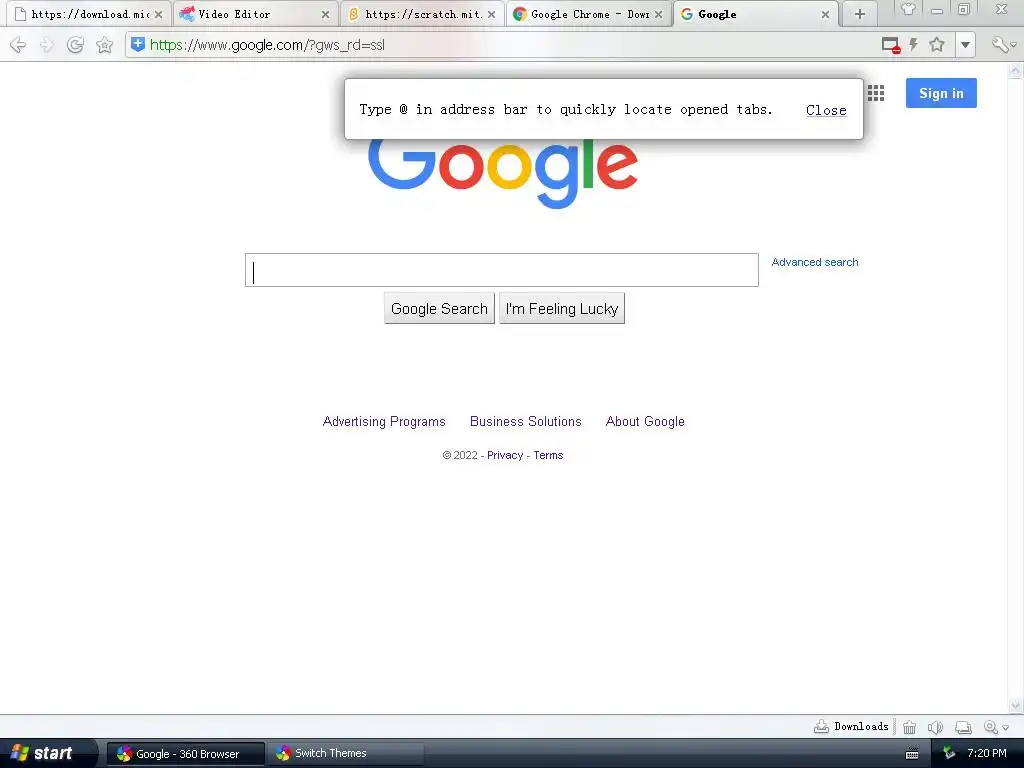Click the blocked popup icon in address bar
1024x768 pixels.
point(891,45)
